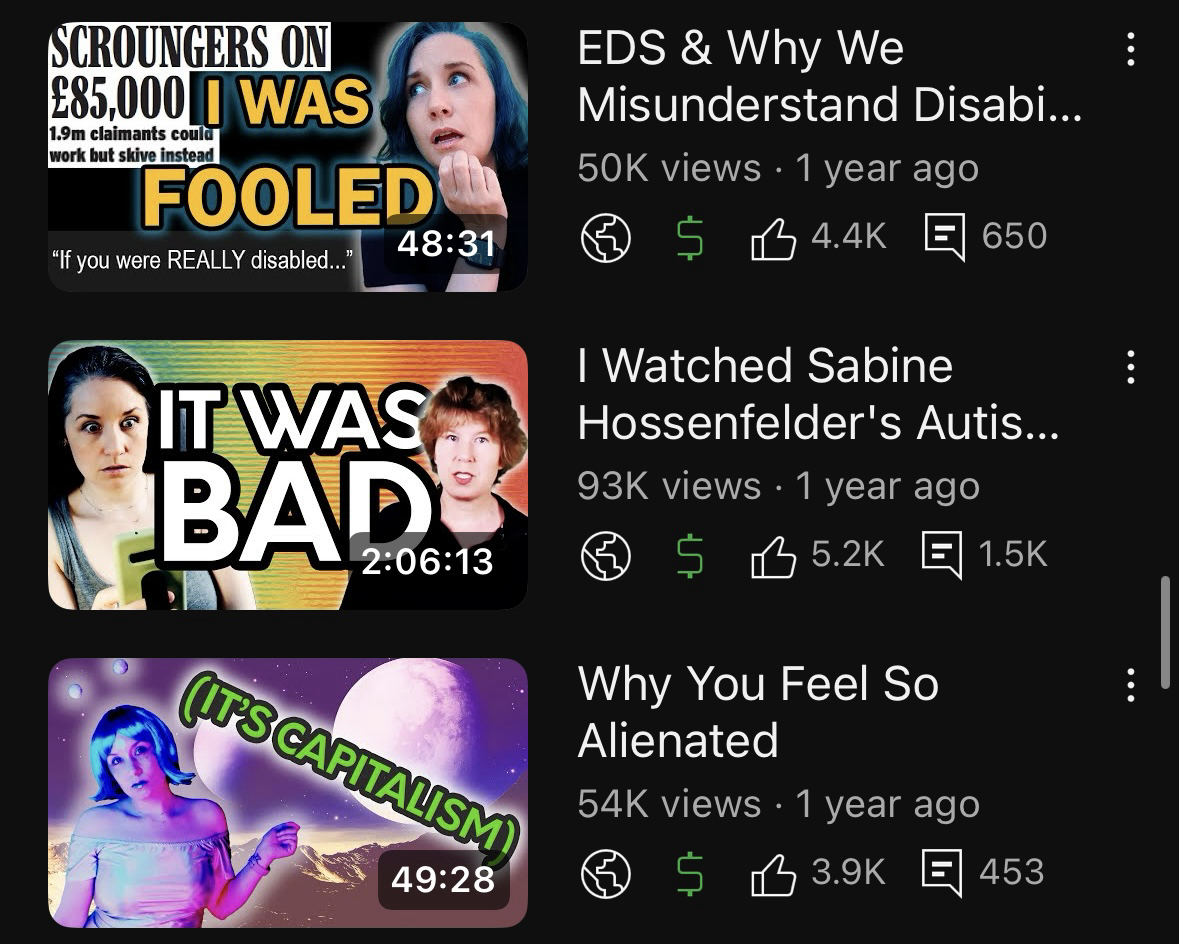Open comments icon showing 453 comments
The image size is (1179, 944).
click(x=942, y=874)
